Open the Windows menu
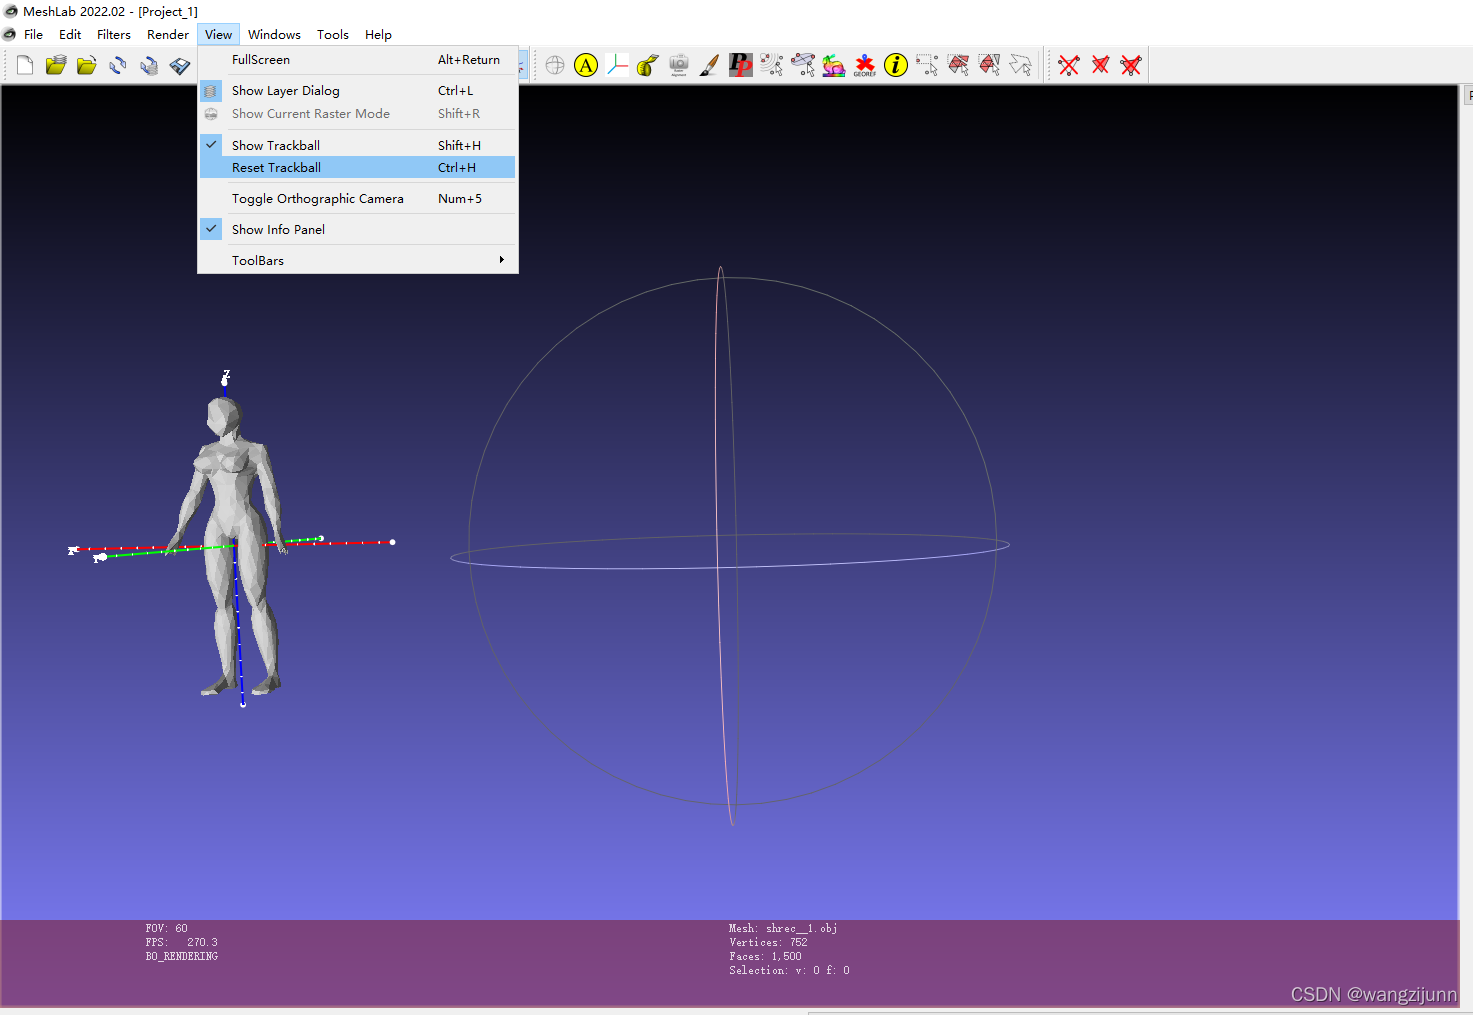The width and height of the screenshot is (1473, 1015). pos(274,34)
